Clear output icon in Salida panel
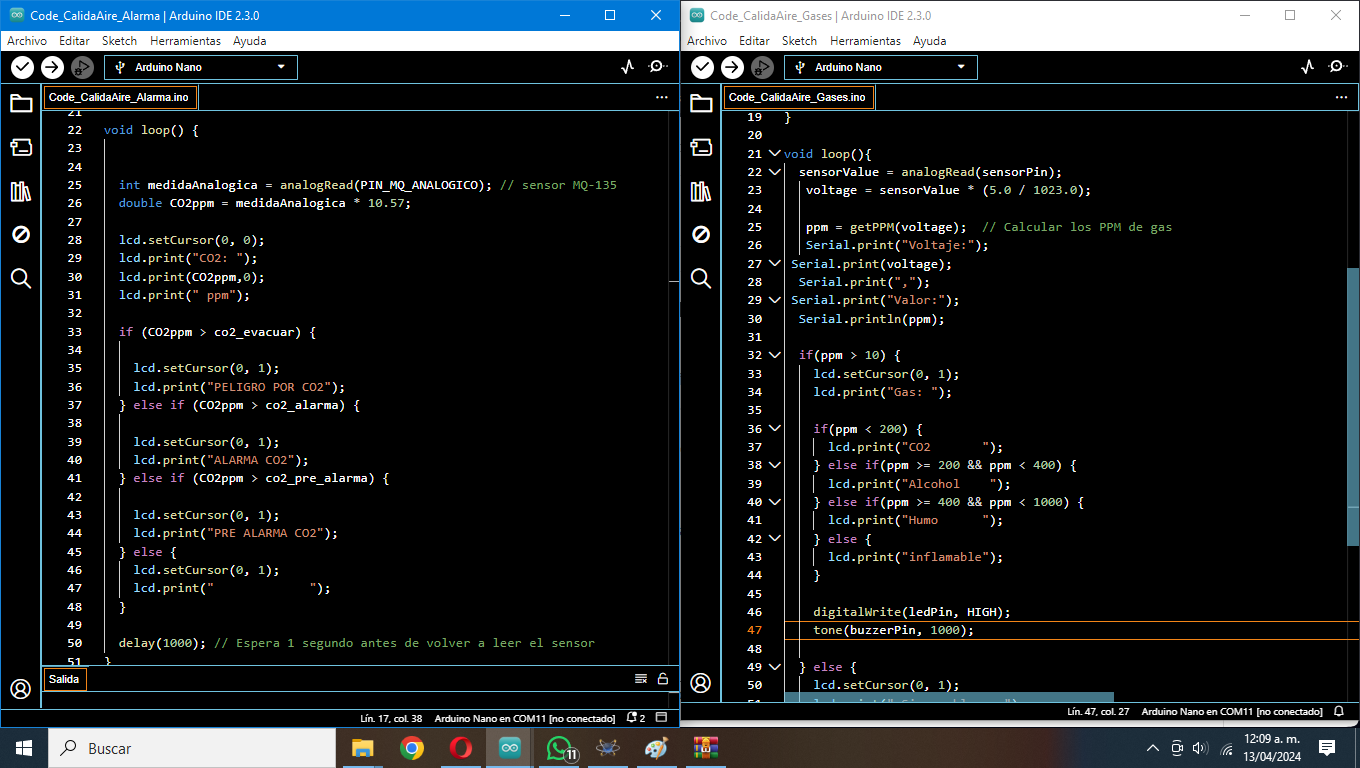Viewport: 1360px width, 768px height. (x=641, y=679)
